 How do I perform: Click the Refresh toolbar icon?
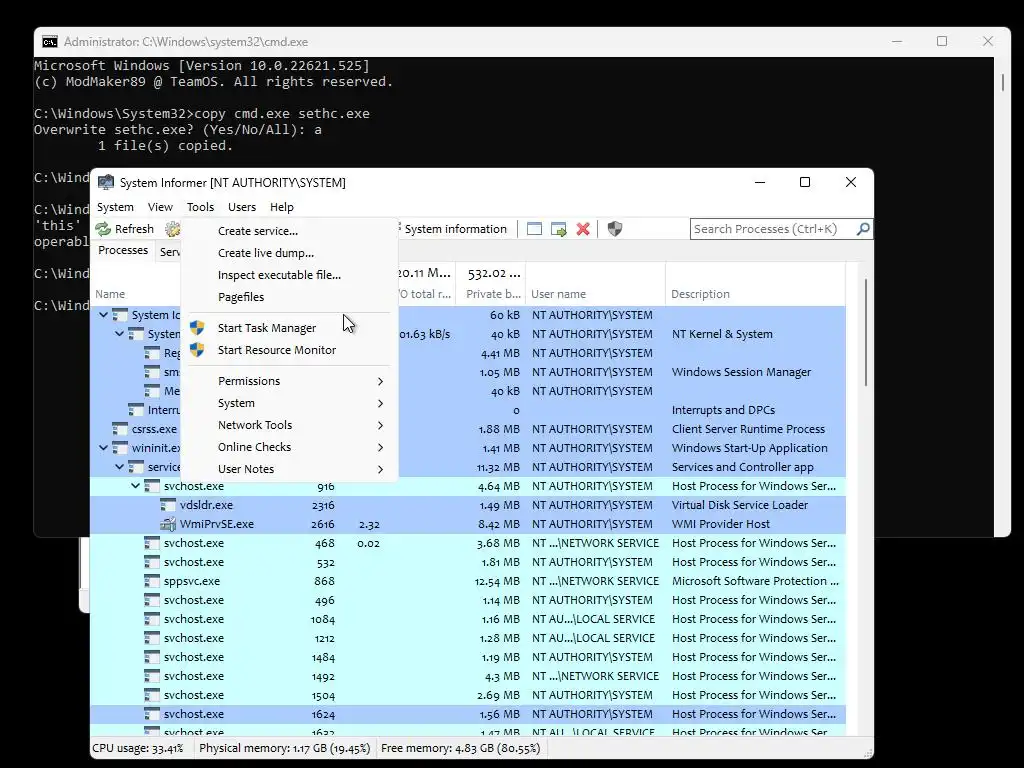point(103,229)
